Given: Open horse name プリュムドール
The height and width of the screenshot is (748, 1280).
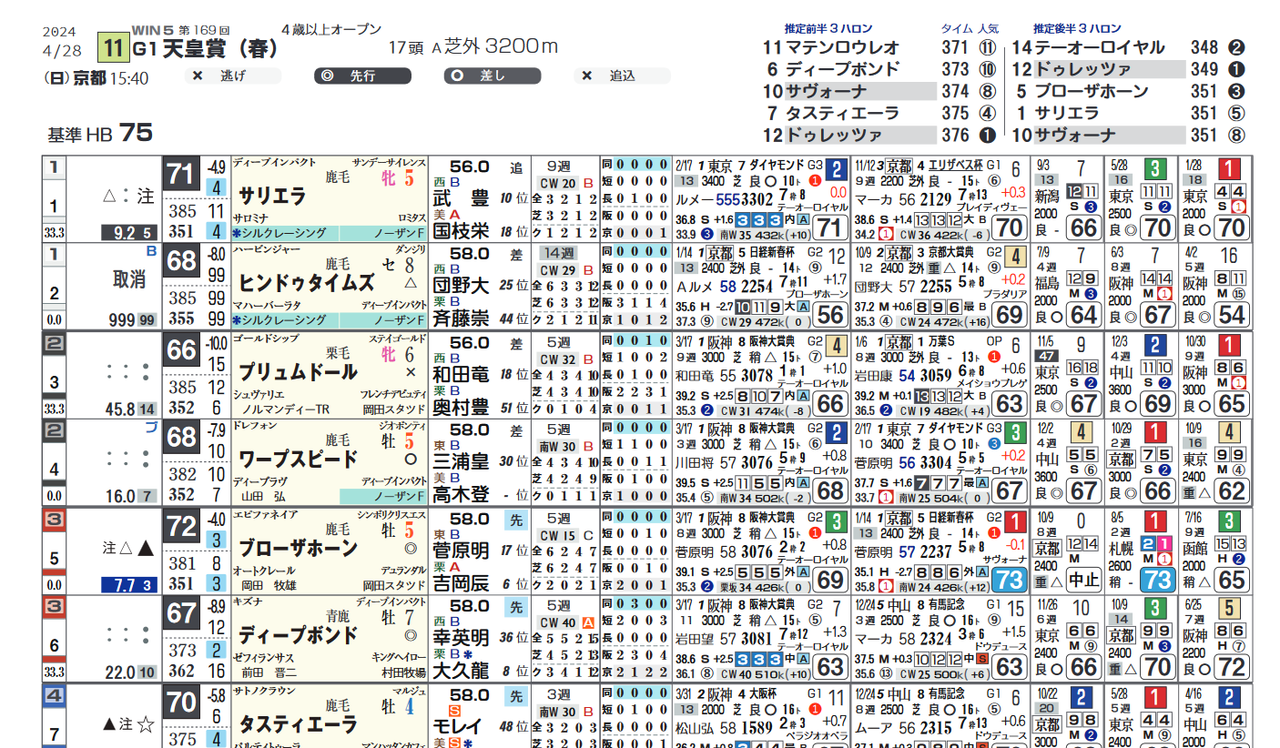Looking at the screenshot, I should 298,372.
